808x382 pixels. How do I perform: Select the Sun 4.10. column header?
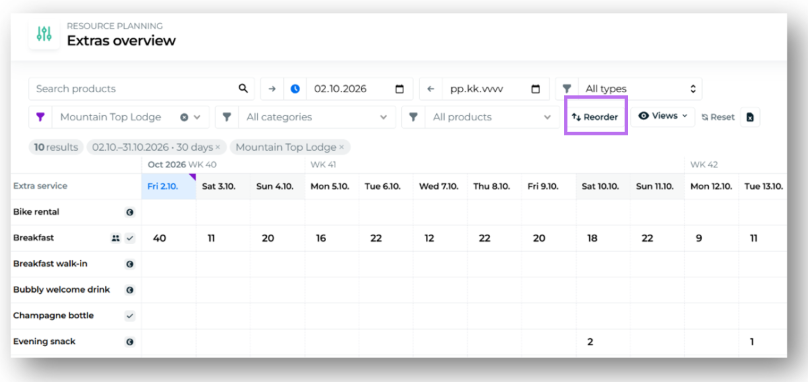point(277,186)
